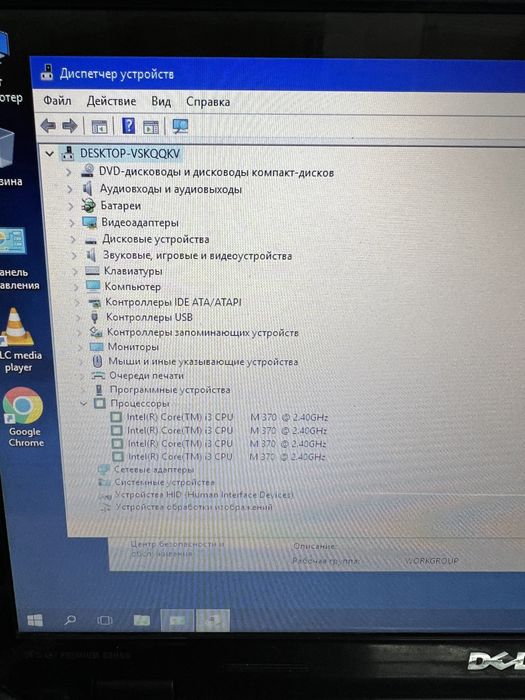Click the Дисковые устройства drive icon
Screen dimensions: 525x700
[x=91, y=240]
